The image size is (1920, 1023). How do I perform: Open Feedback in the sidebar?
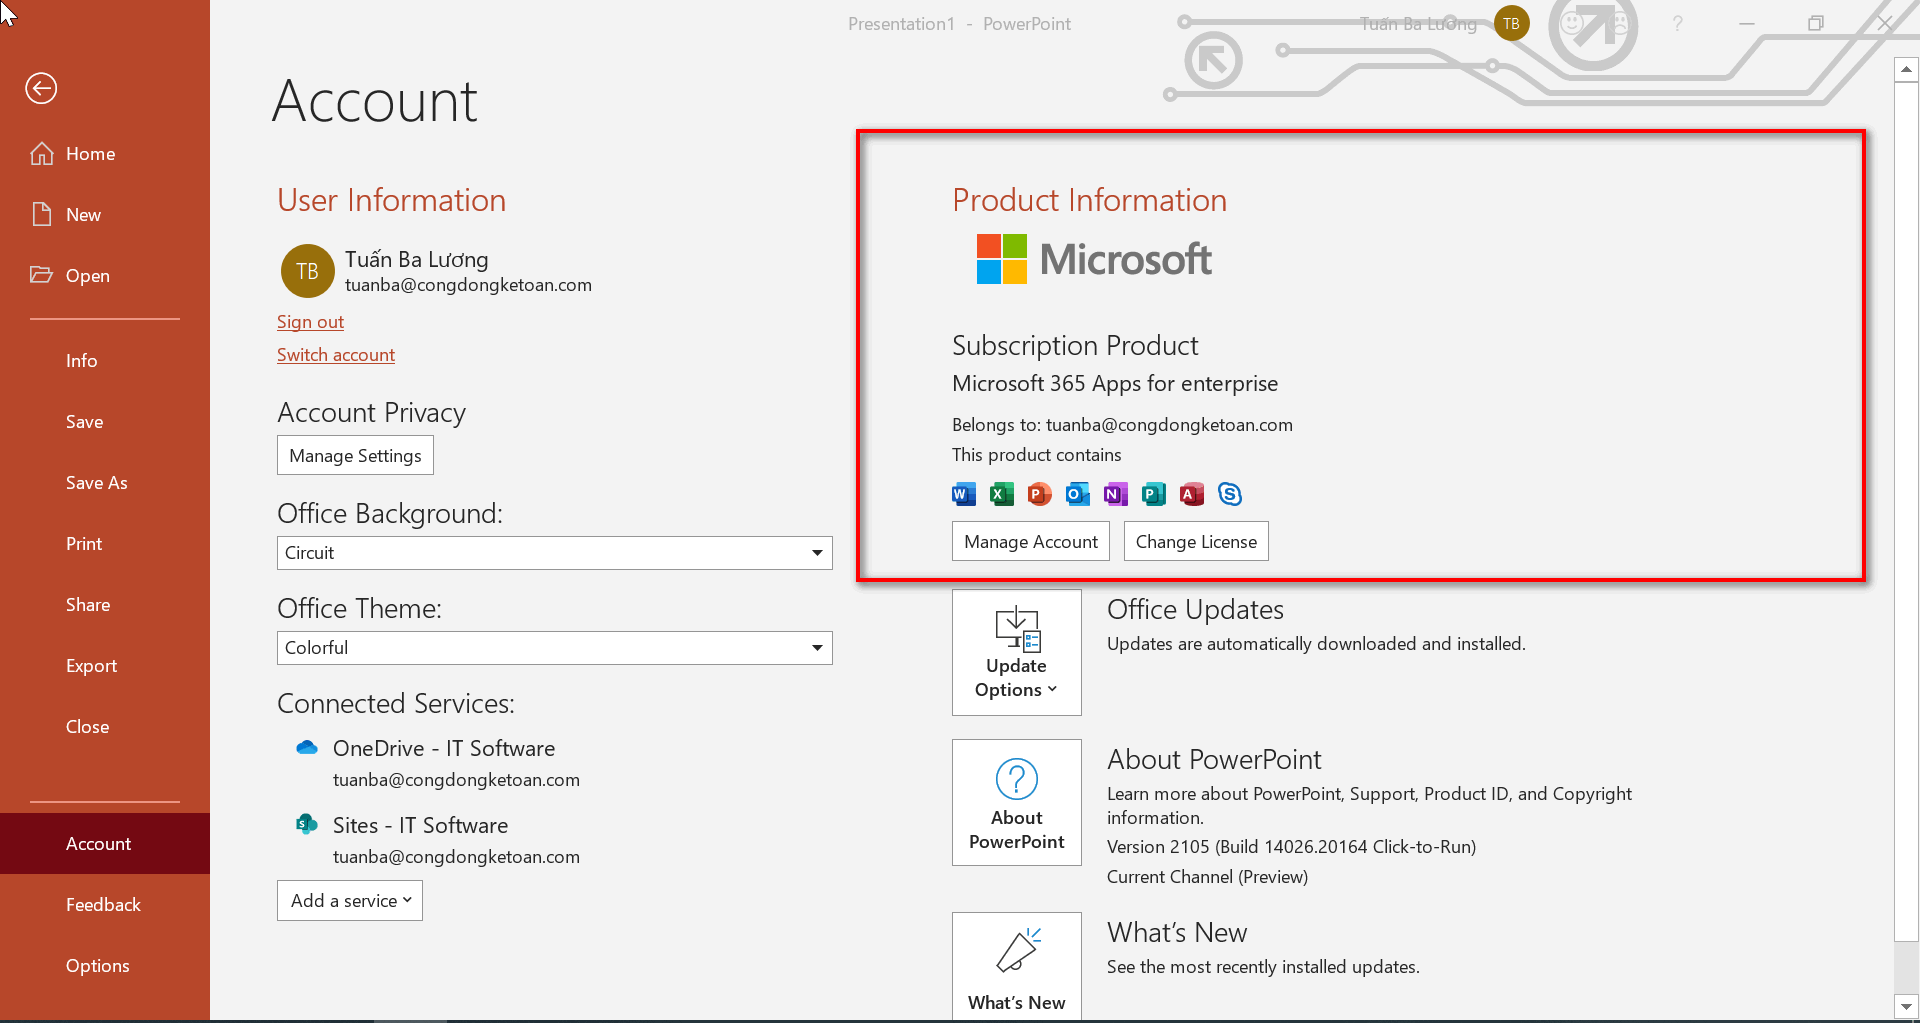tap(105, 905)
